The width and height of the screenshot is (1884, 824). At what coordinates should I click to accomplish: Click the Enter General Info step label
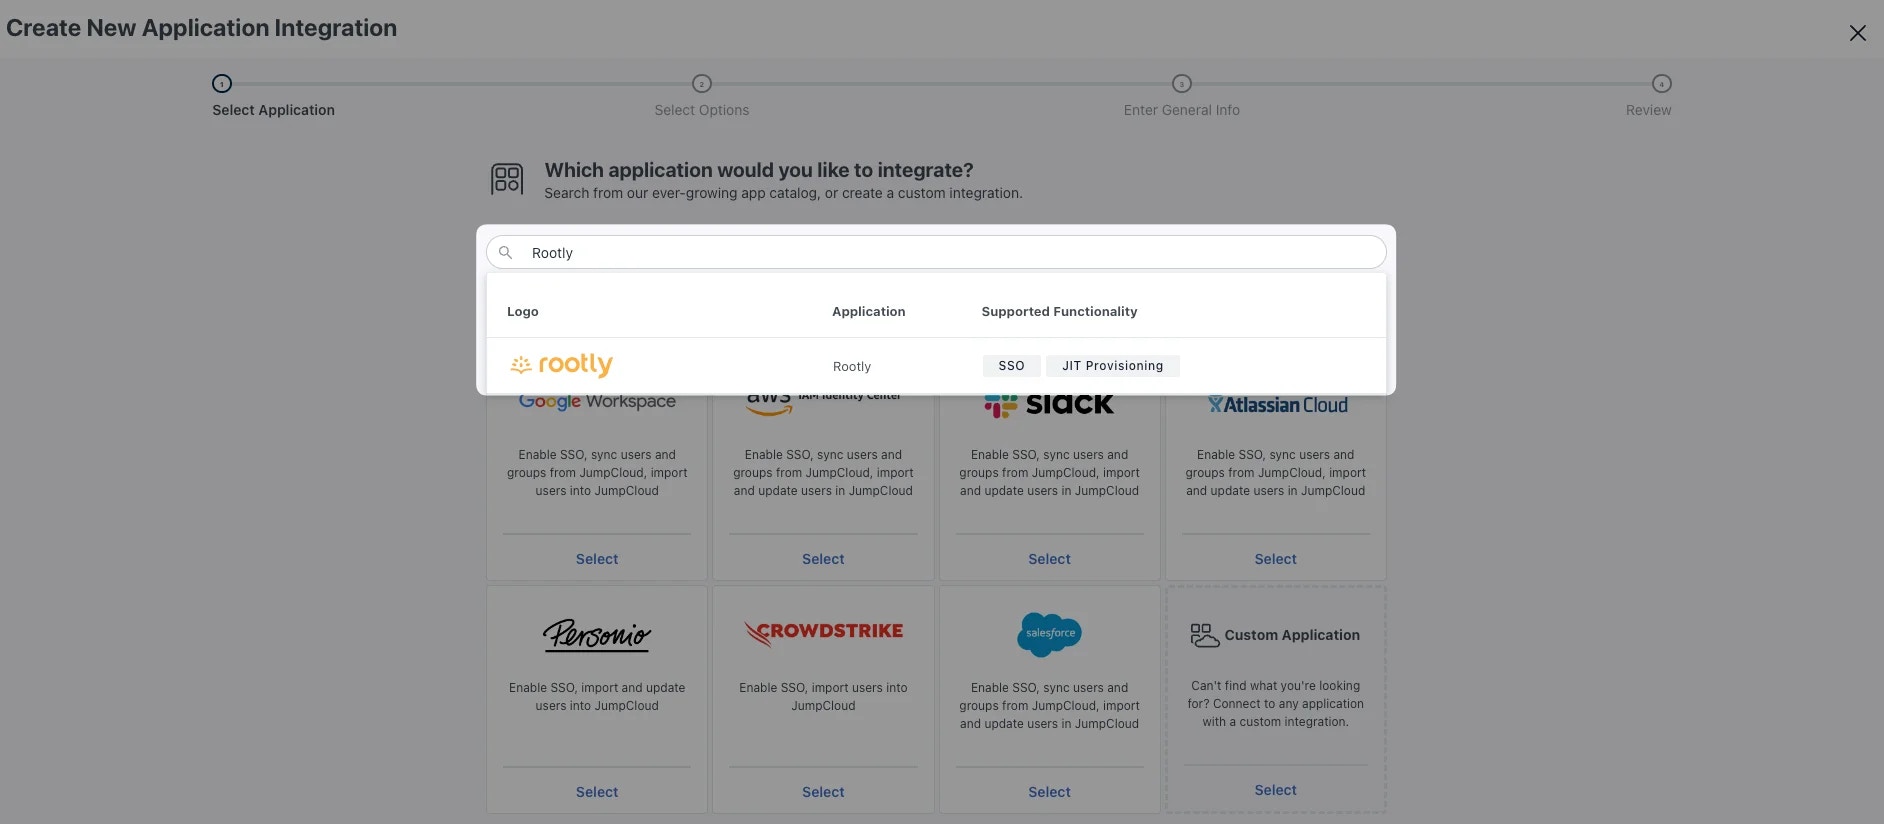point(1182,110)
